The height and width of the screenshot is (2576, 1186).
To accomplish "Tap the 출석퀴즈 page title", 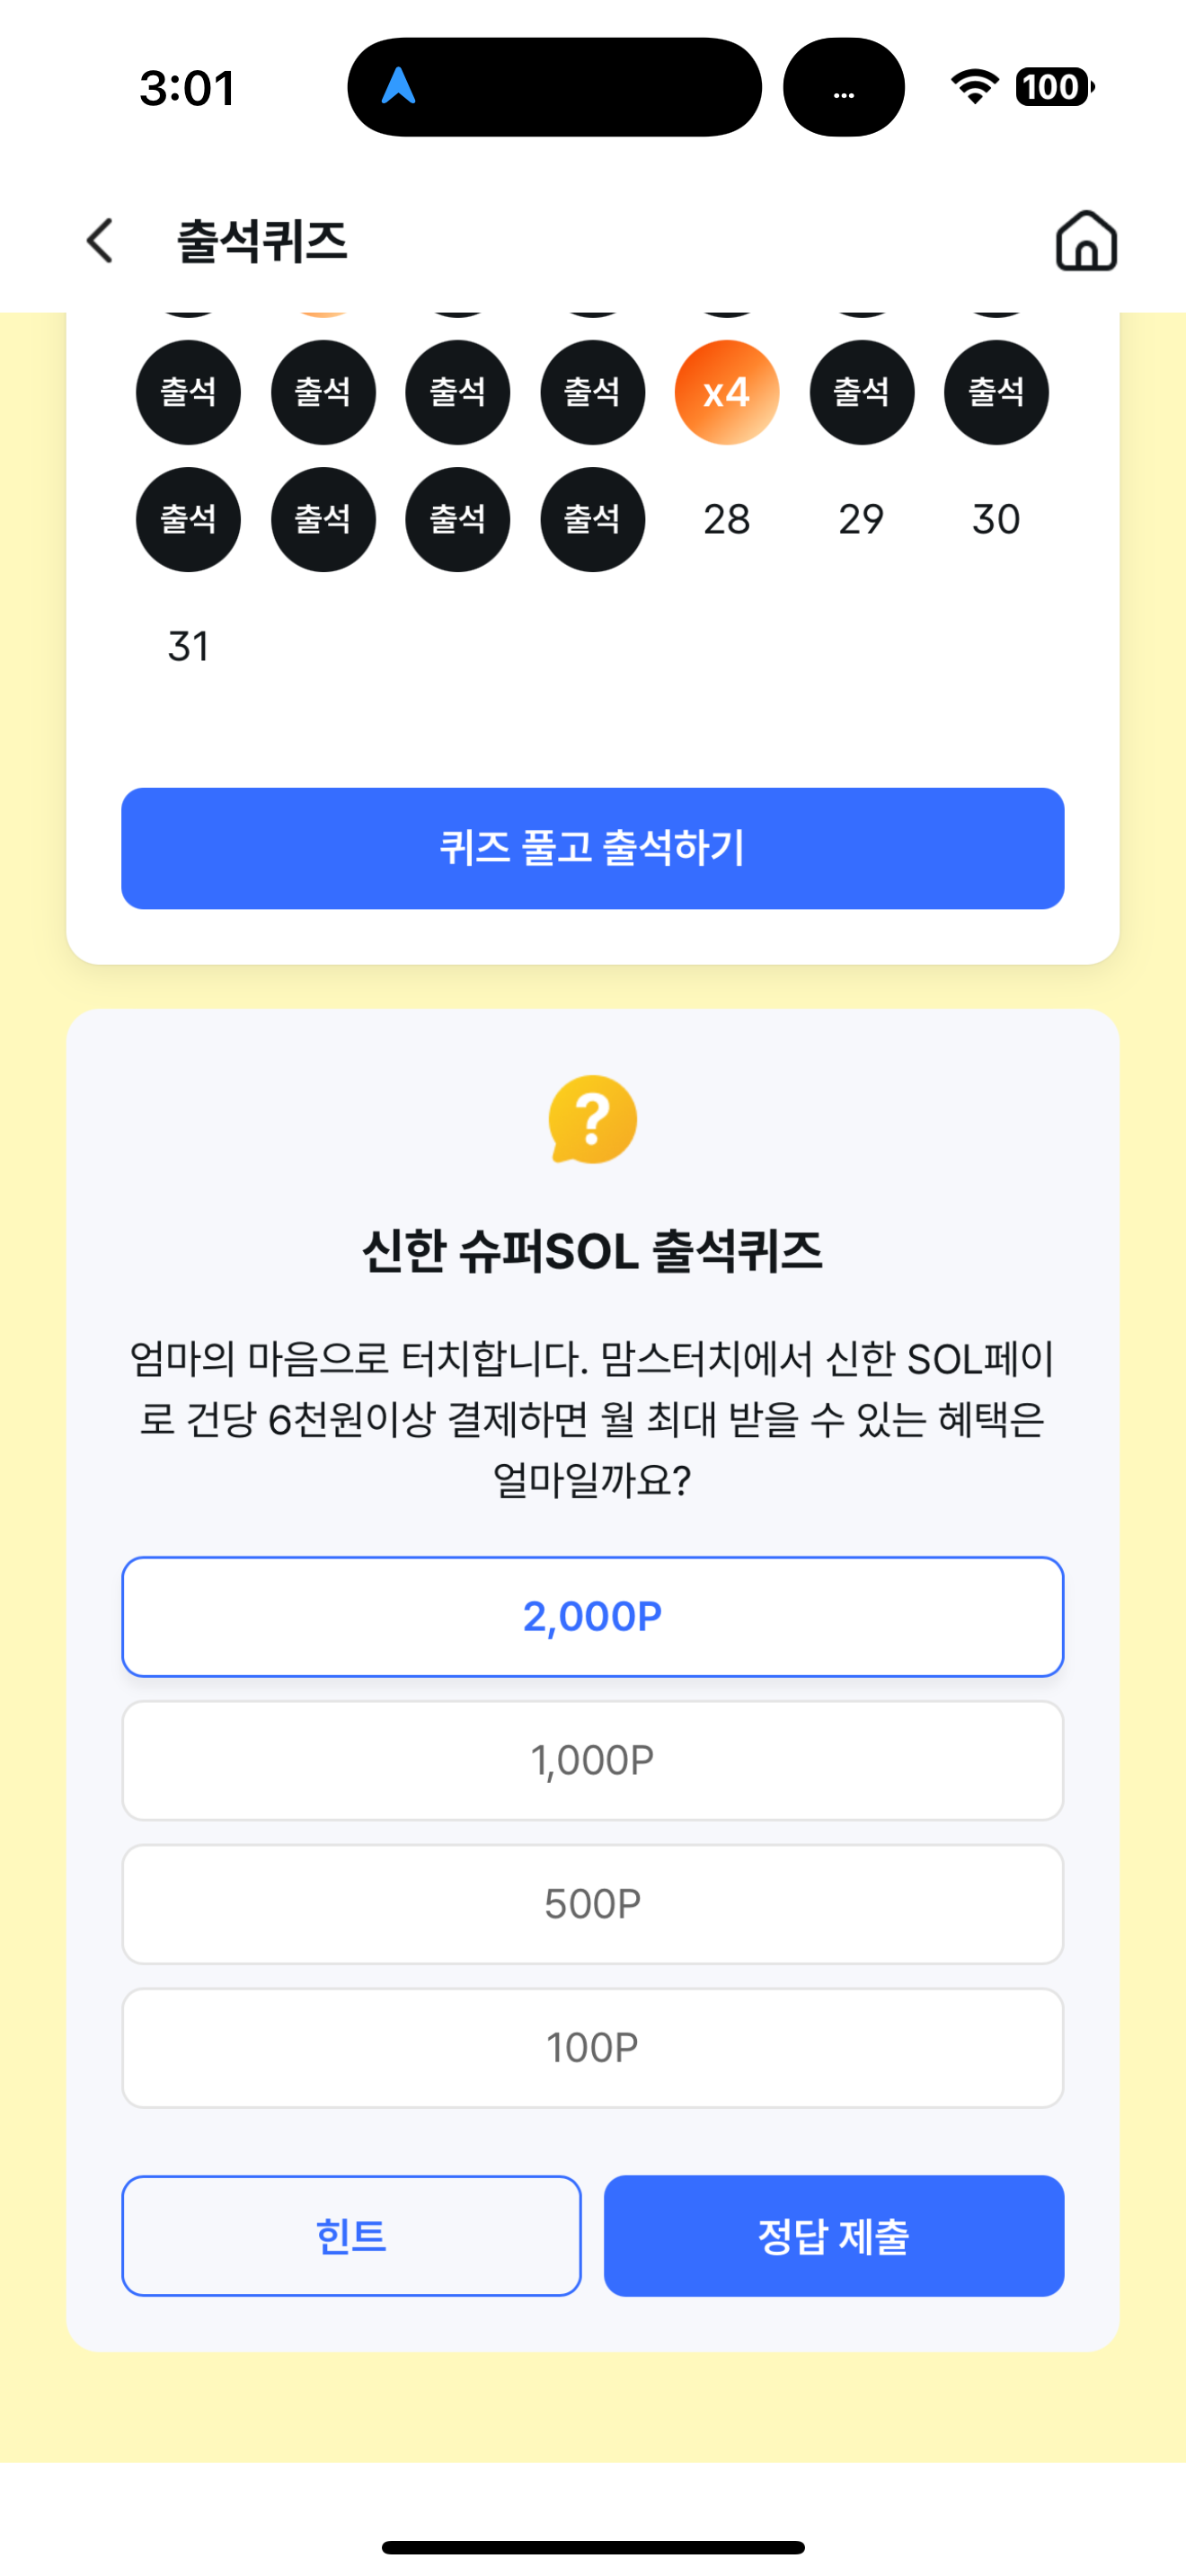I will click(x=262, y=241).
